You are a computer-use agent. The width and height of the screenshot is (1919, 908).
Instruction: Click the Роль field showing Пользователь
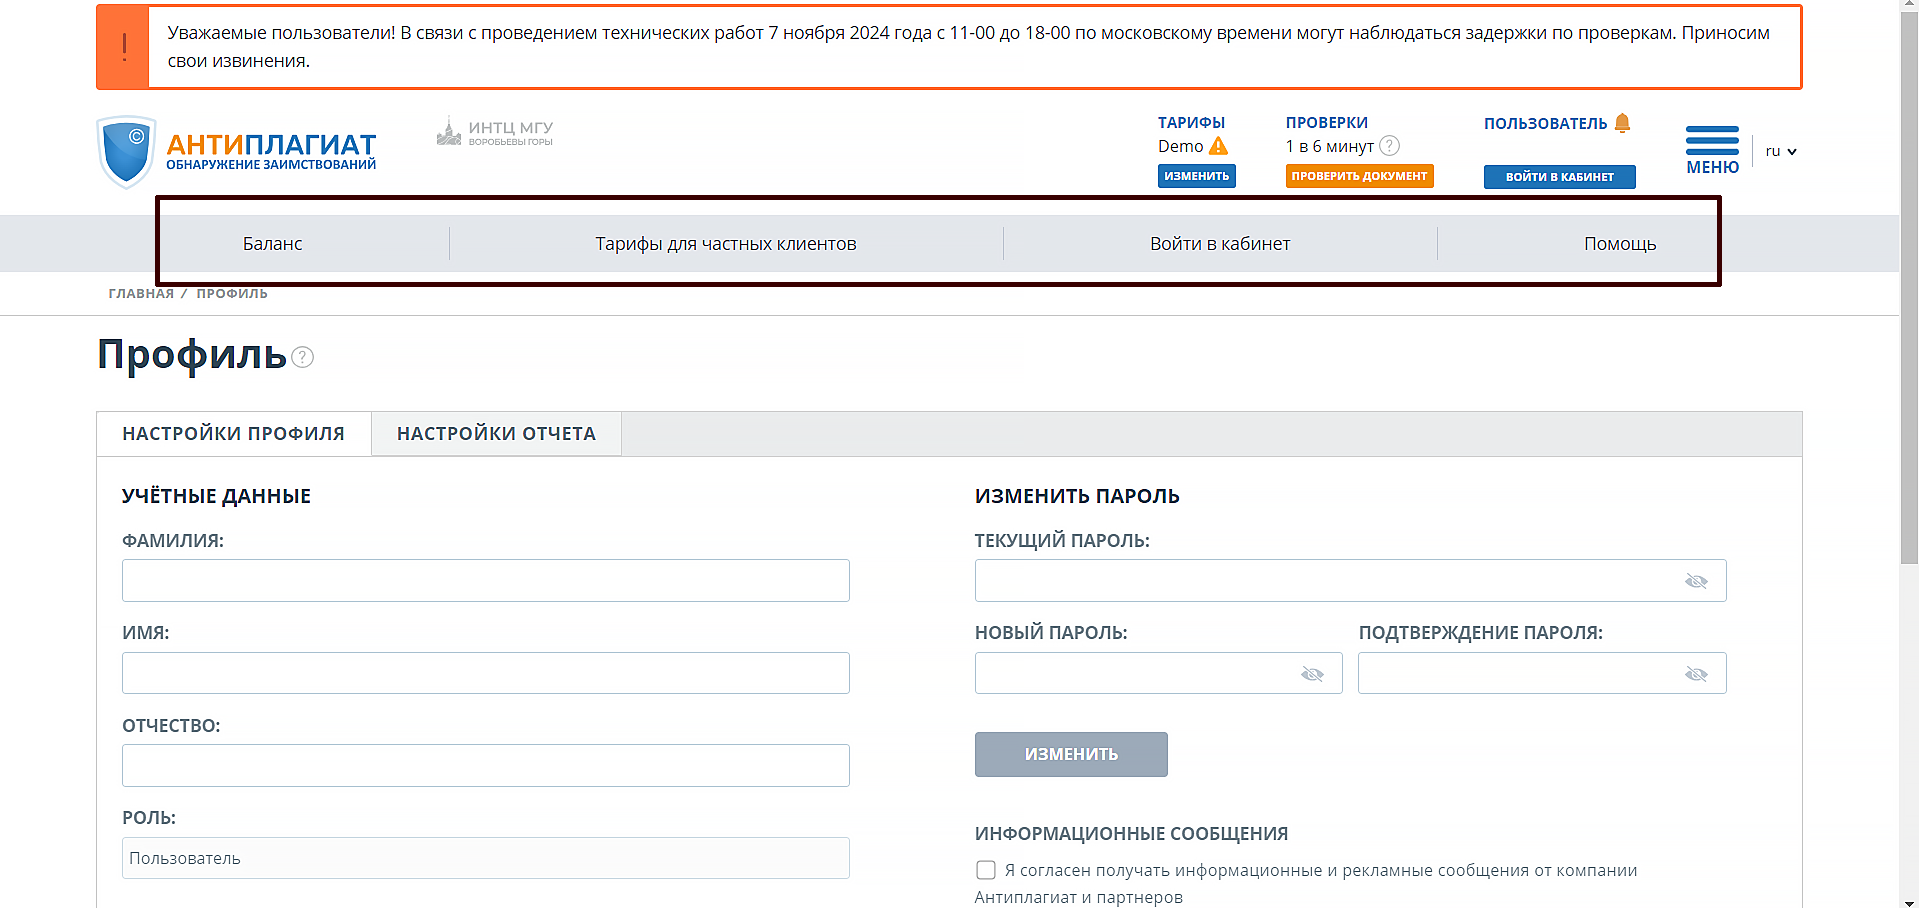pyautogui.click(x=486, y=858)
